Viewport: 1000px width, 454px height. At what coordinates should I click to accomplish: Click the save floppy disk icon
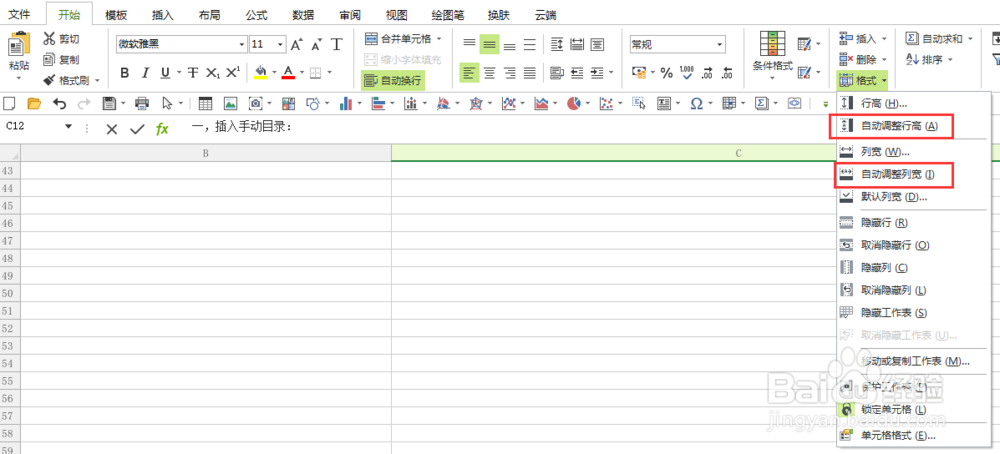point(109,103)
